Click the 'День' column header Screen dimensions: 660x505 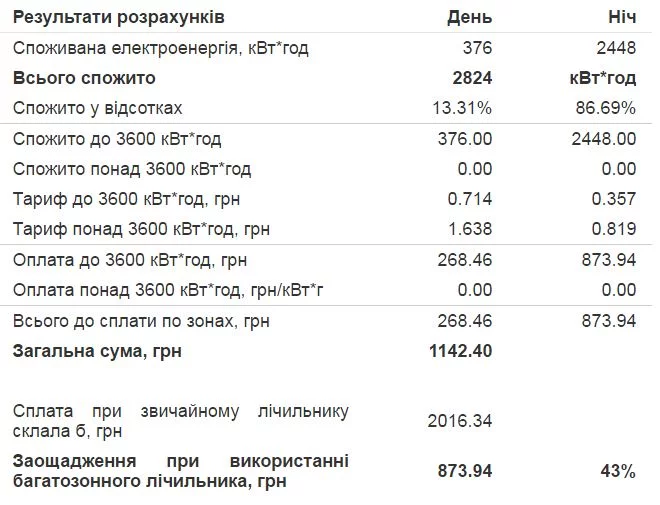coord(469,18)
